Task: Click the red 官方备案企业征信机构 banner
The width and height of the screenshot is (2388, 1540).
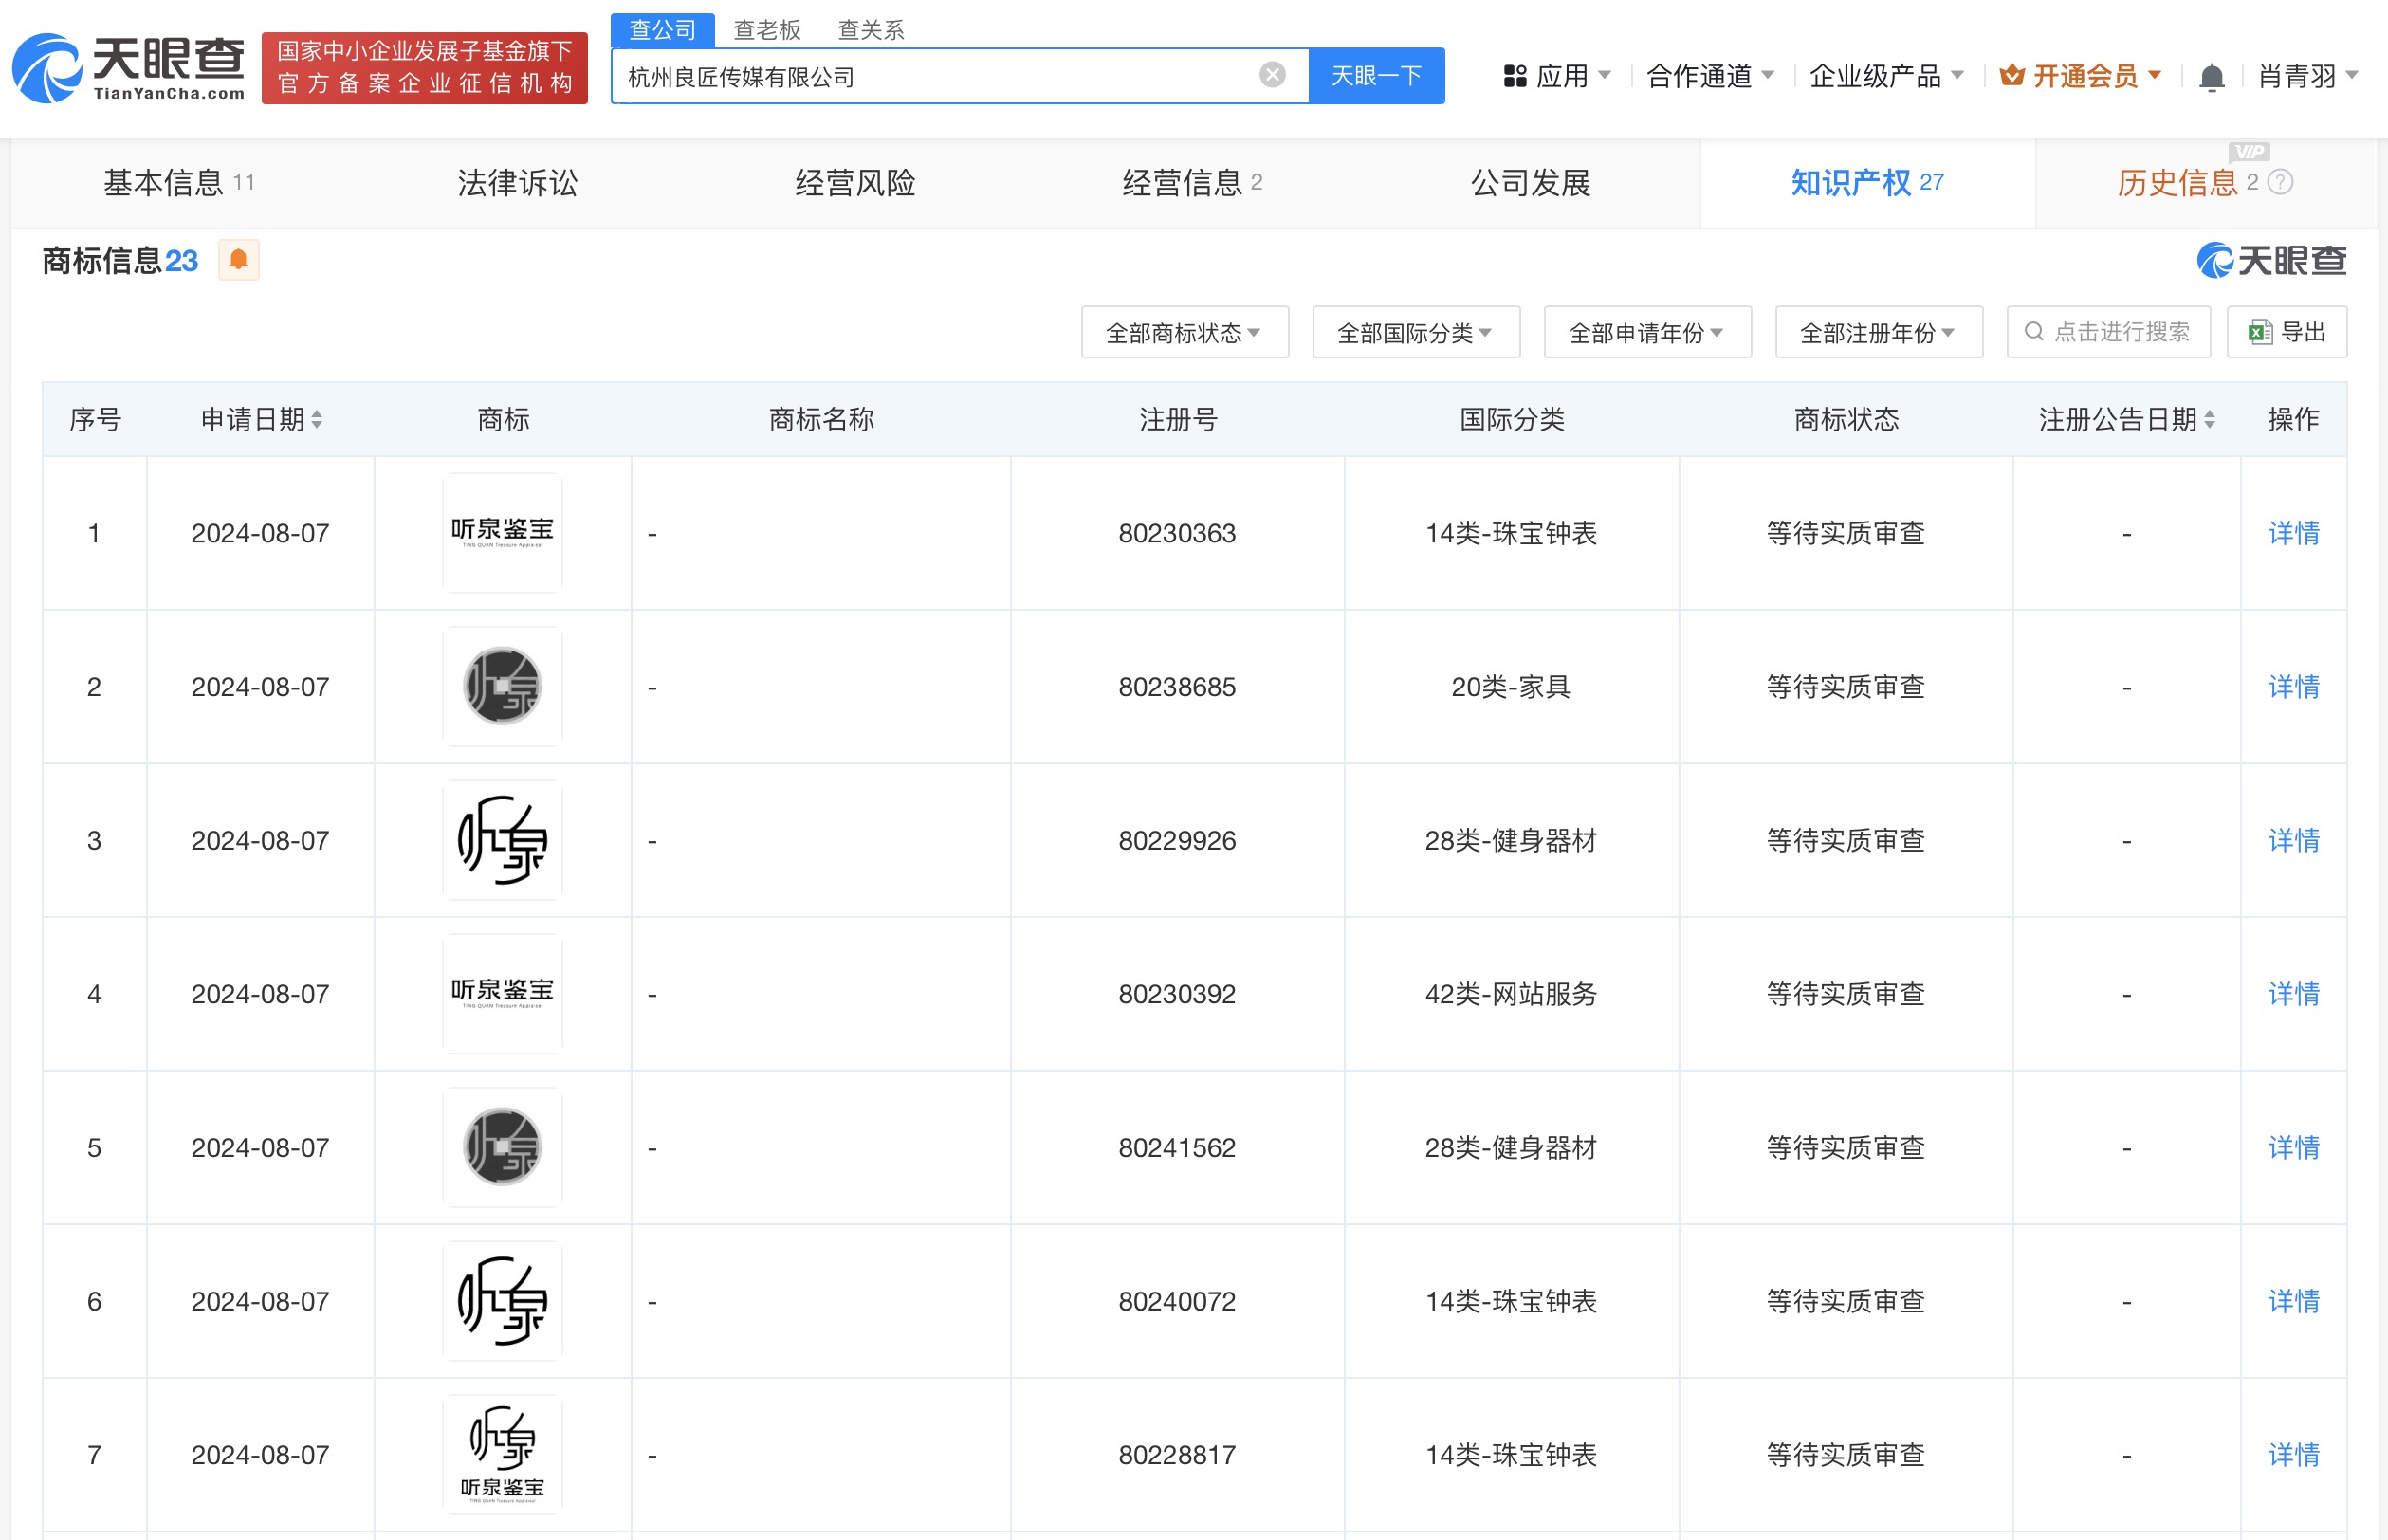Action: tap(425, 68)
